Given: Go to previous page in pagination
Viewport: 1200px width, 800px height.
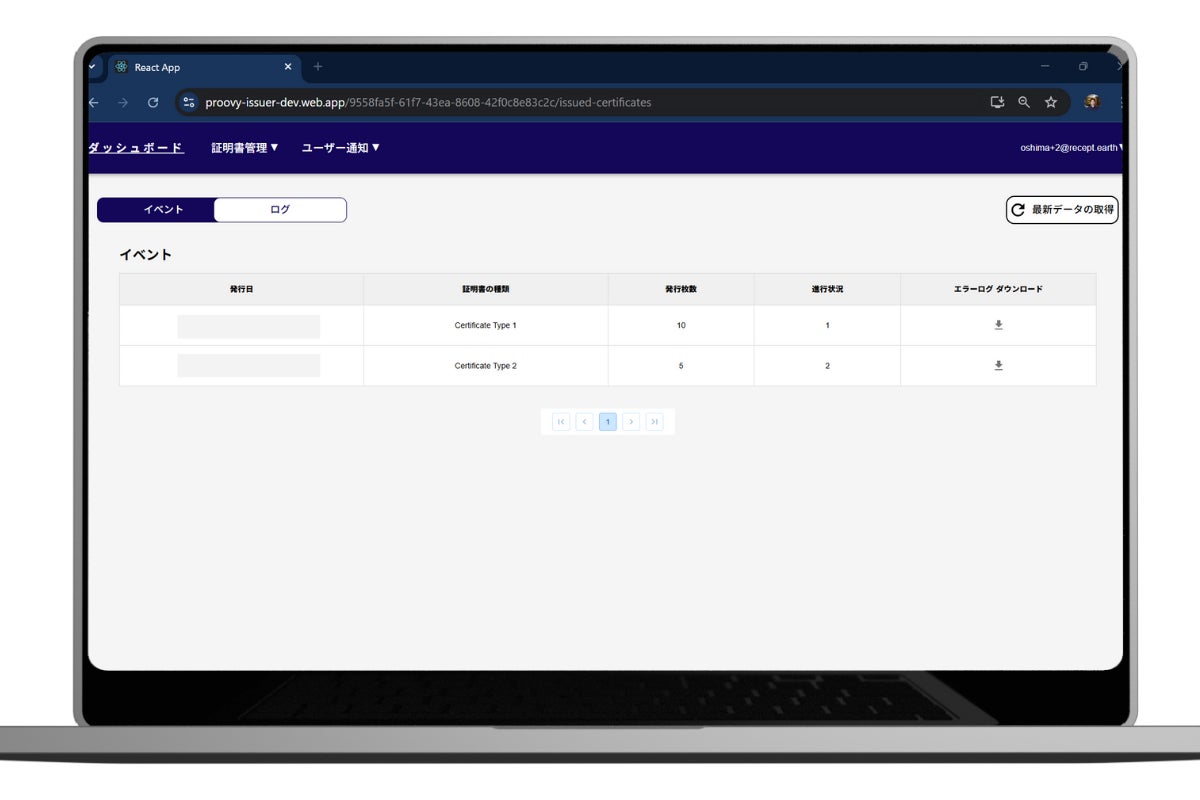Looking at the screenshot, I should 585,422.
